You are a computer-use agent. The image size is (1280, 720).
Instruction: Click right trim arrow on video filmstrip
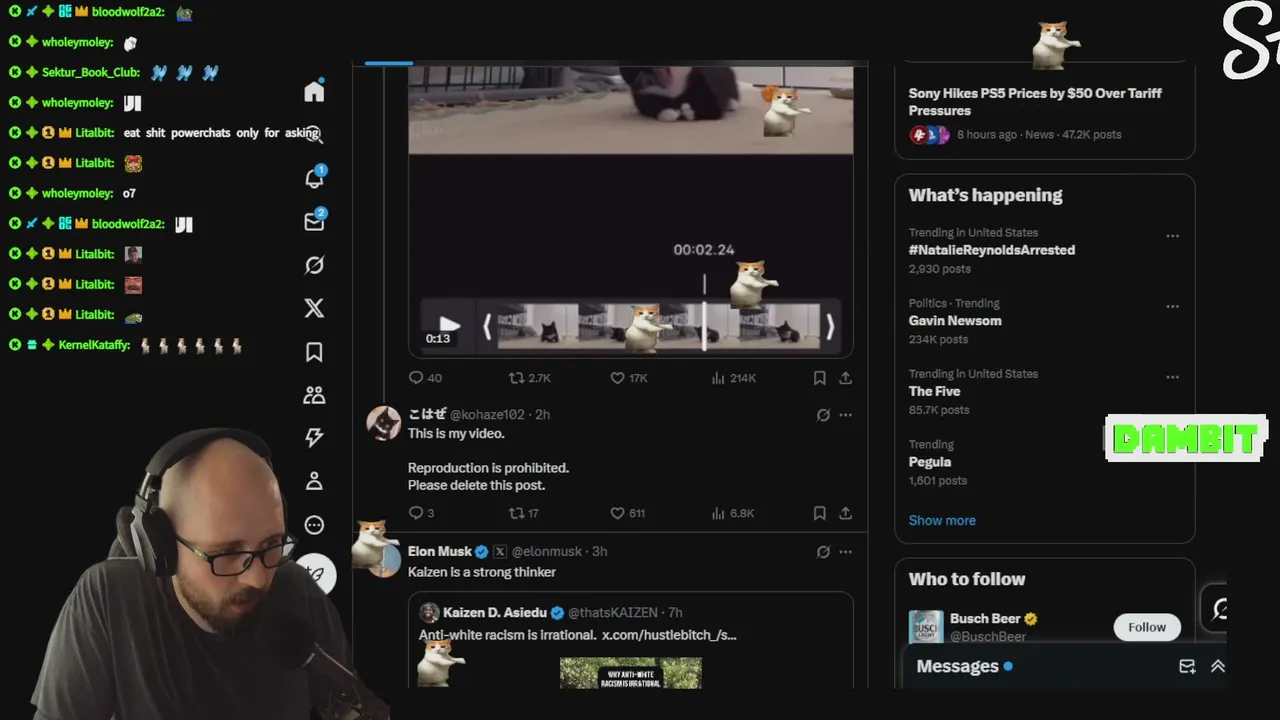[x=829, y=326]
